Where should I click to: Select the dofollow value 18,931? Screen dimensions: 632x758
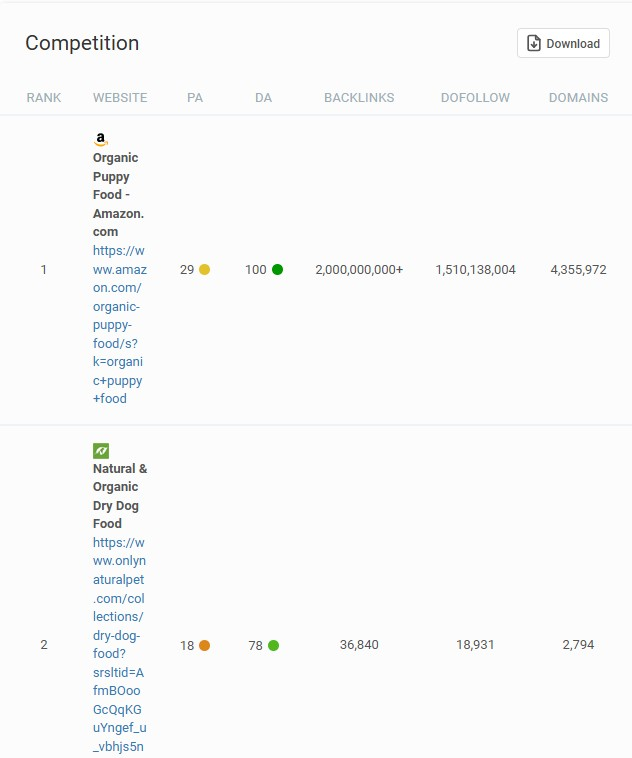pyautogui.click(x=475, y=645)
